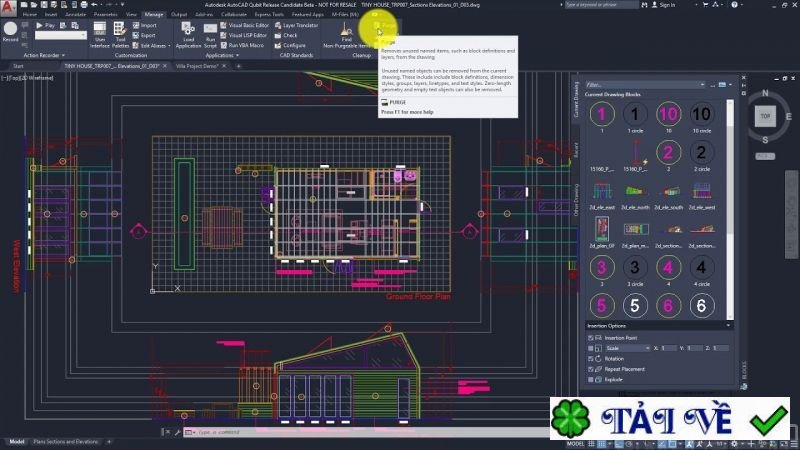Toggle the Rotation checkbox

[x=590, y=359]
